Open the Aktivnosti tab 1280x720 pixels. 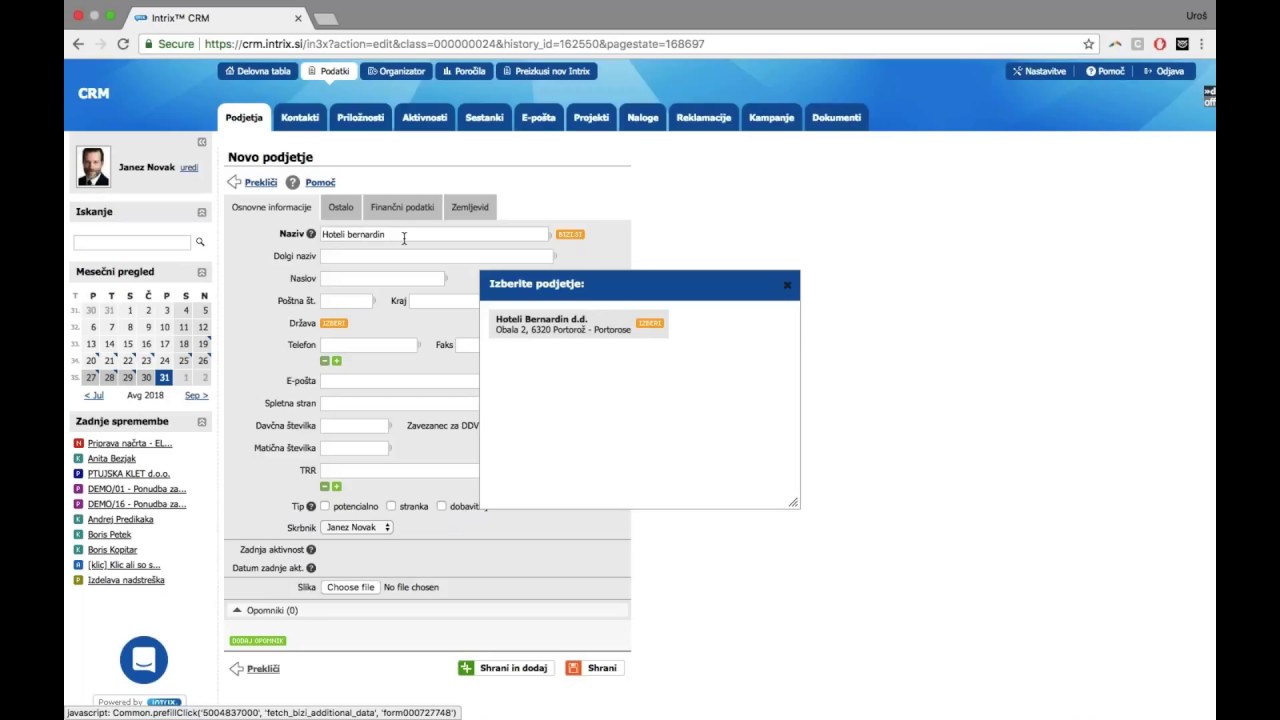[425, 117]
